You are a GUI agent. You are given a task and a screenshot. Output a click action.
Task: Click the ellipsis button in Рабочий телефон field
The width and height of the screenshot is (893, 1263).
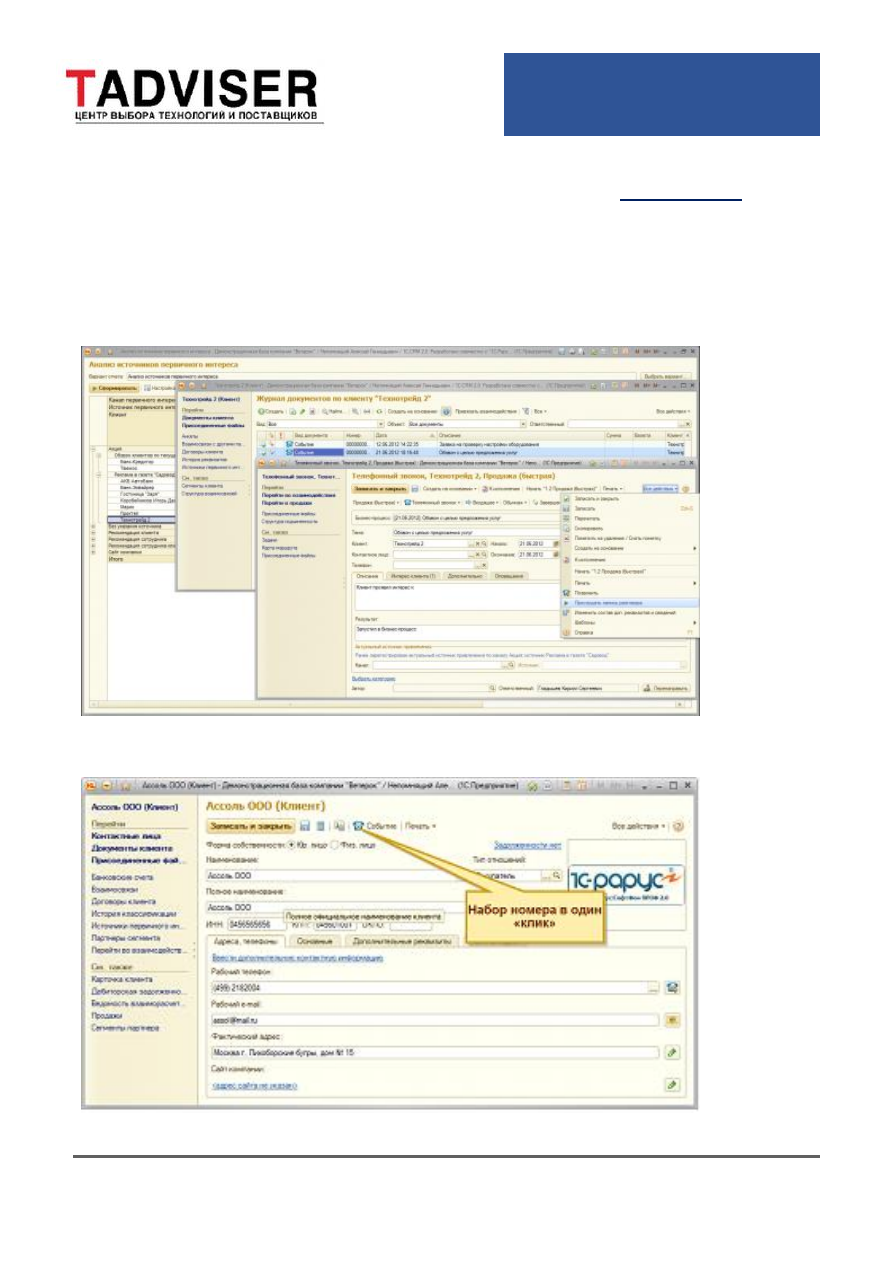[x=653, y=987]
